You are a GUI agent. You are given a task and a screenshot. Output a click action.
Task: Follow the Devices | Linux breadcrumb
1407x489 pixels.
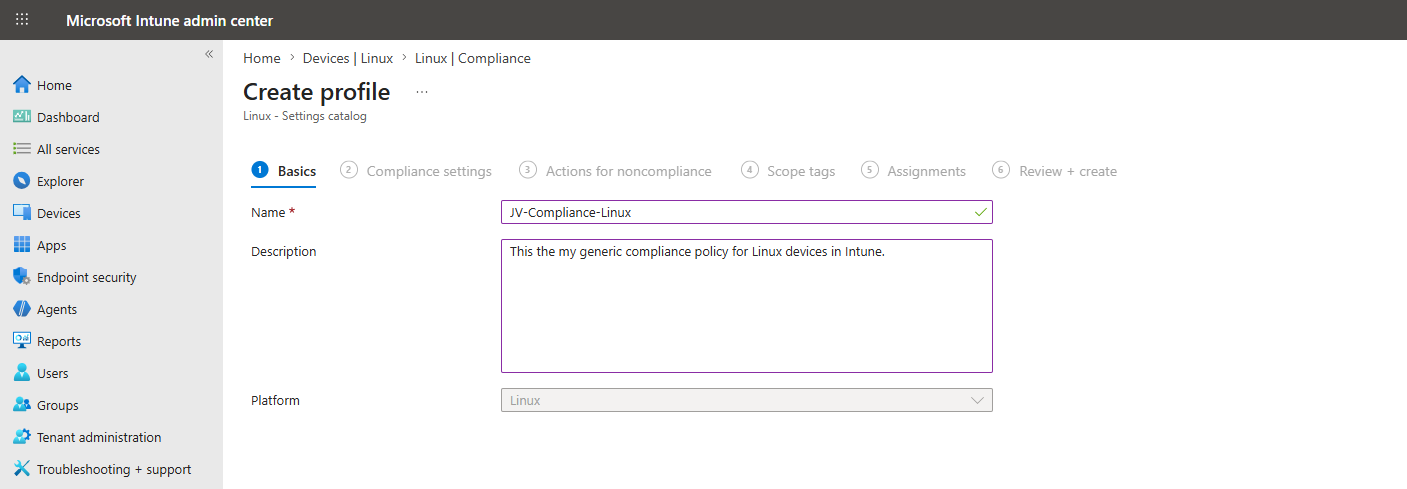click(x=348, y=58)
